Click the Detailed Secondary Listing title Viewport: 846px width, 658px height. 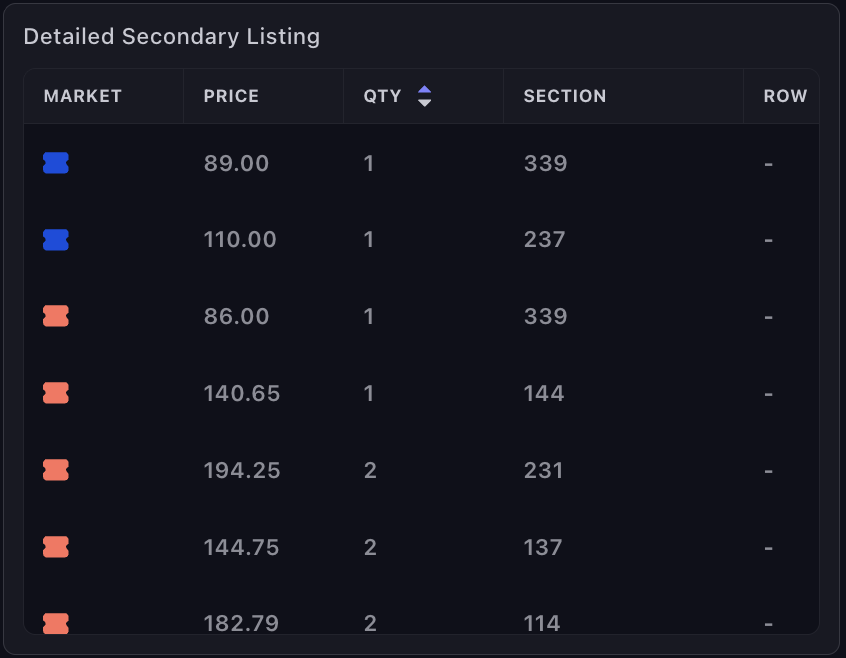coord(172,37)
